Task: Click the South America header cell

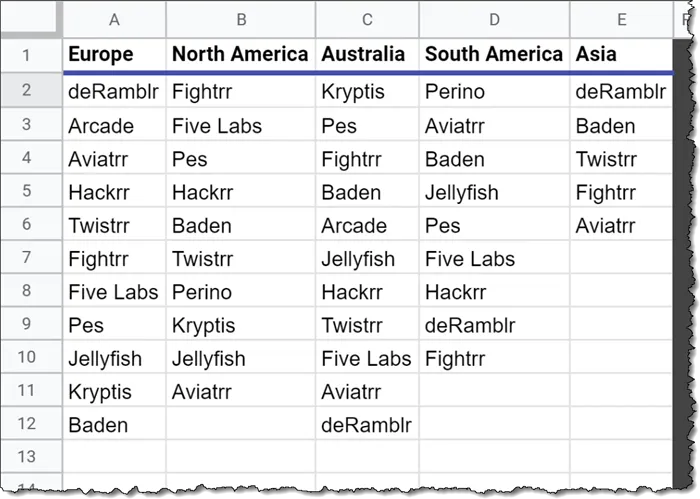Action: [494, 54]
